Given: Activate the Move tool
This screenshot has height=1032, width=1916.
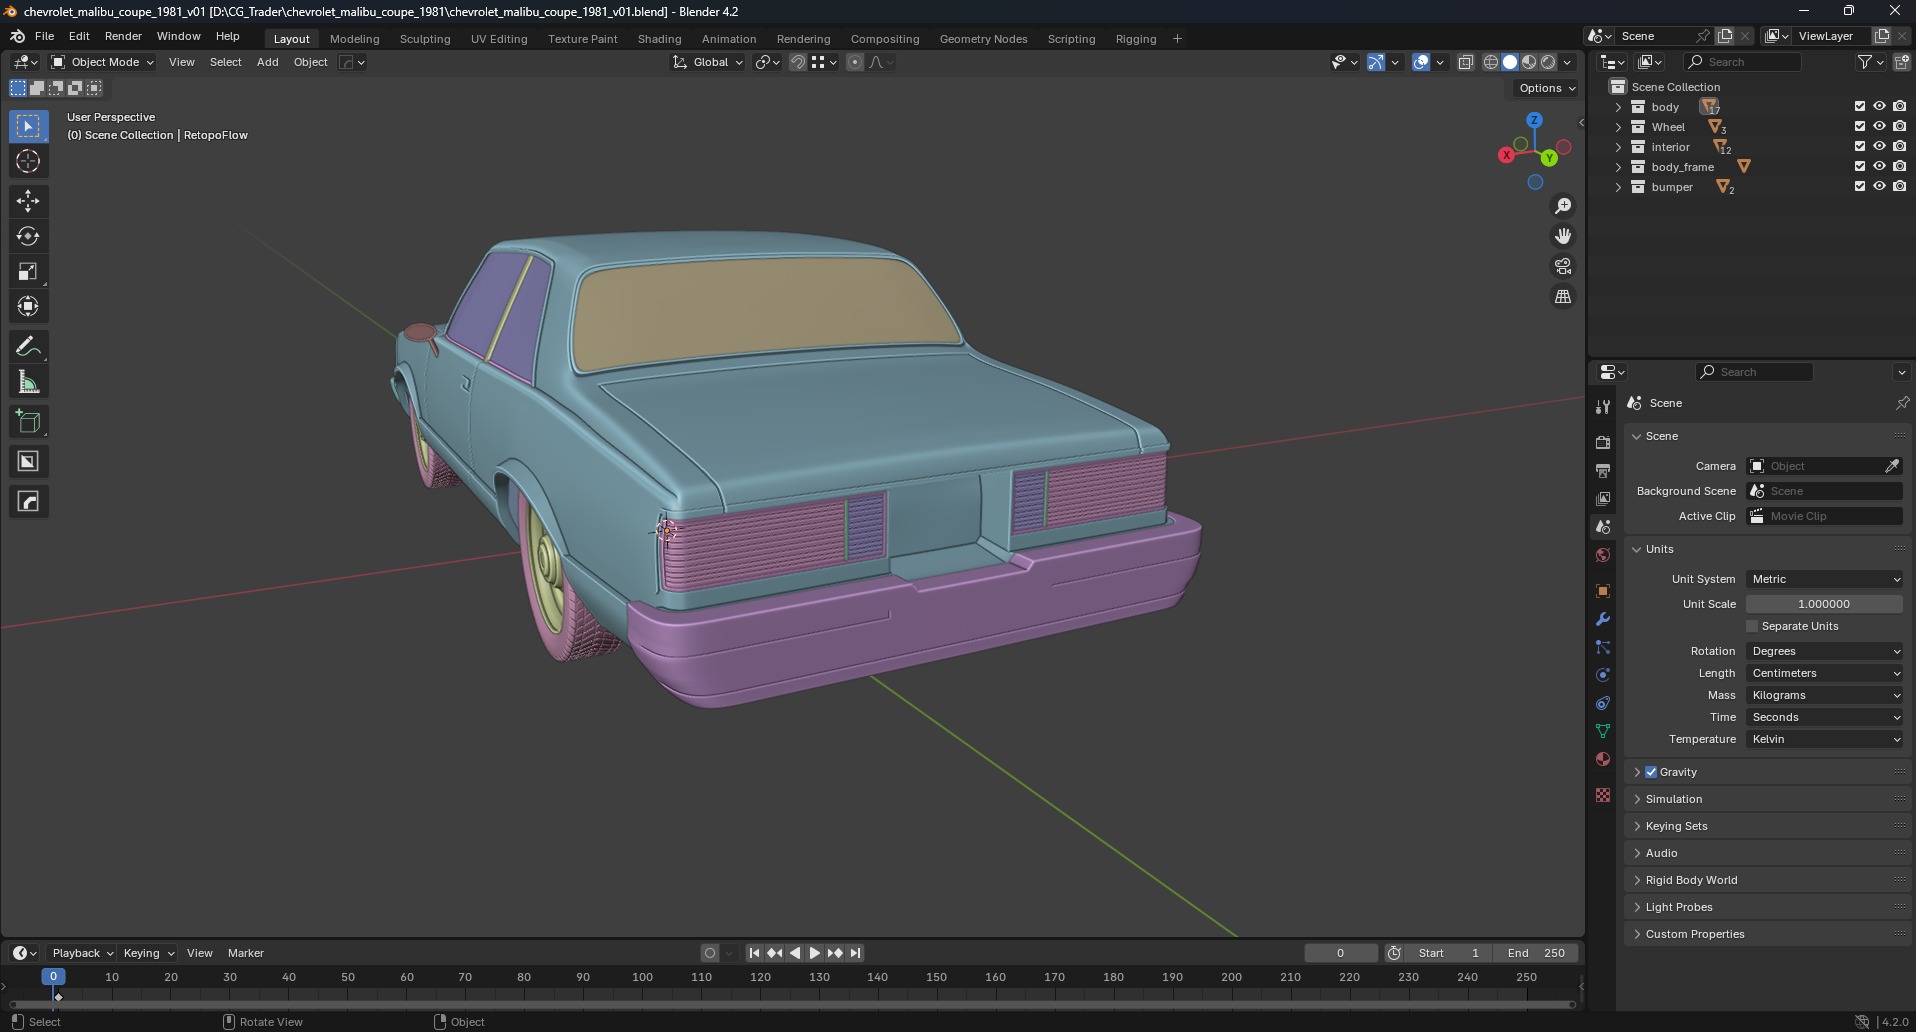Looking at the screenshot, I should [28, 201].
